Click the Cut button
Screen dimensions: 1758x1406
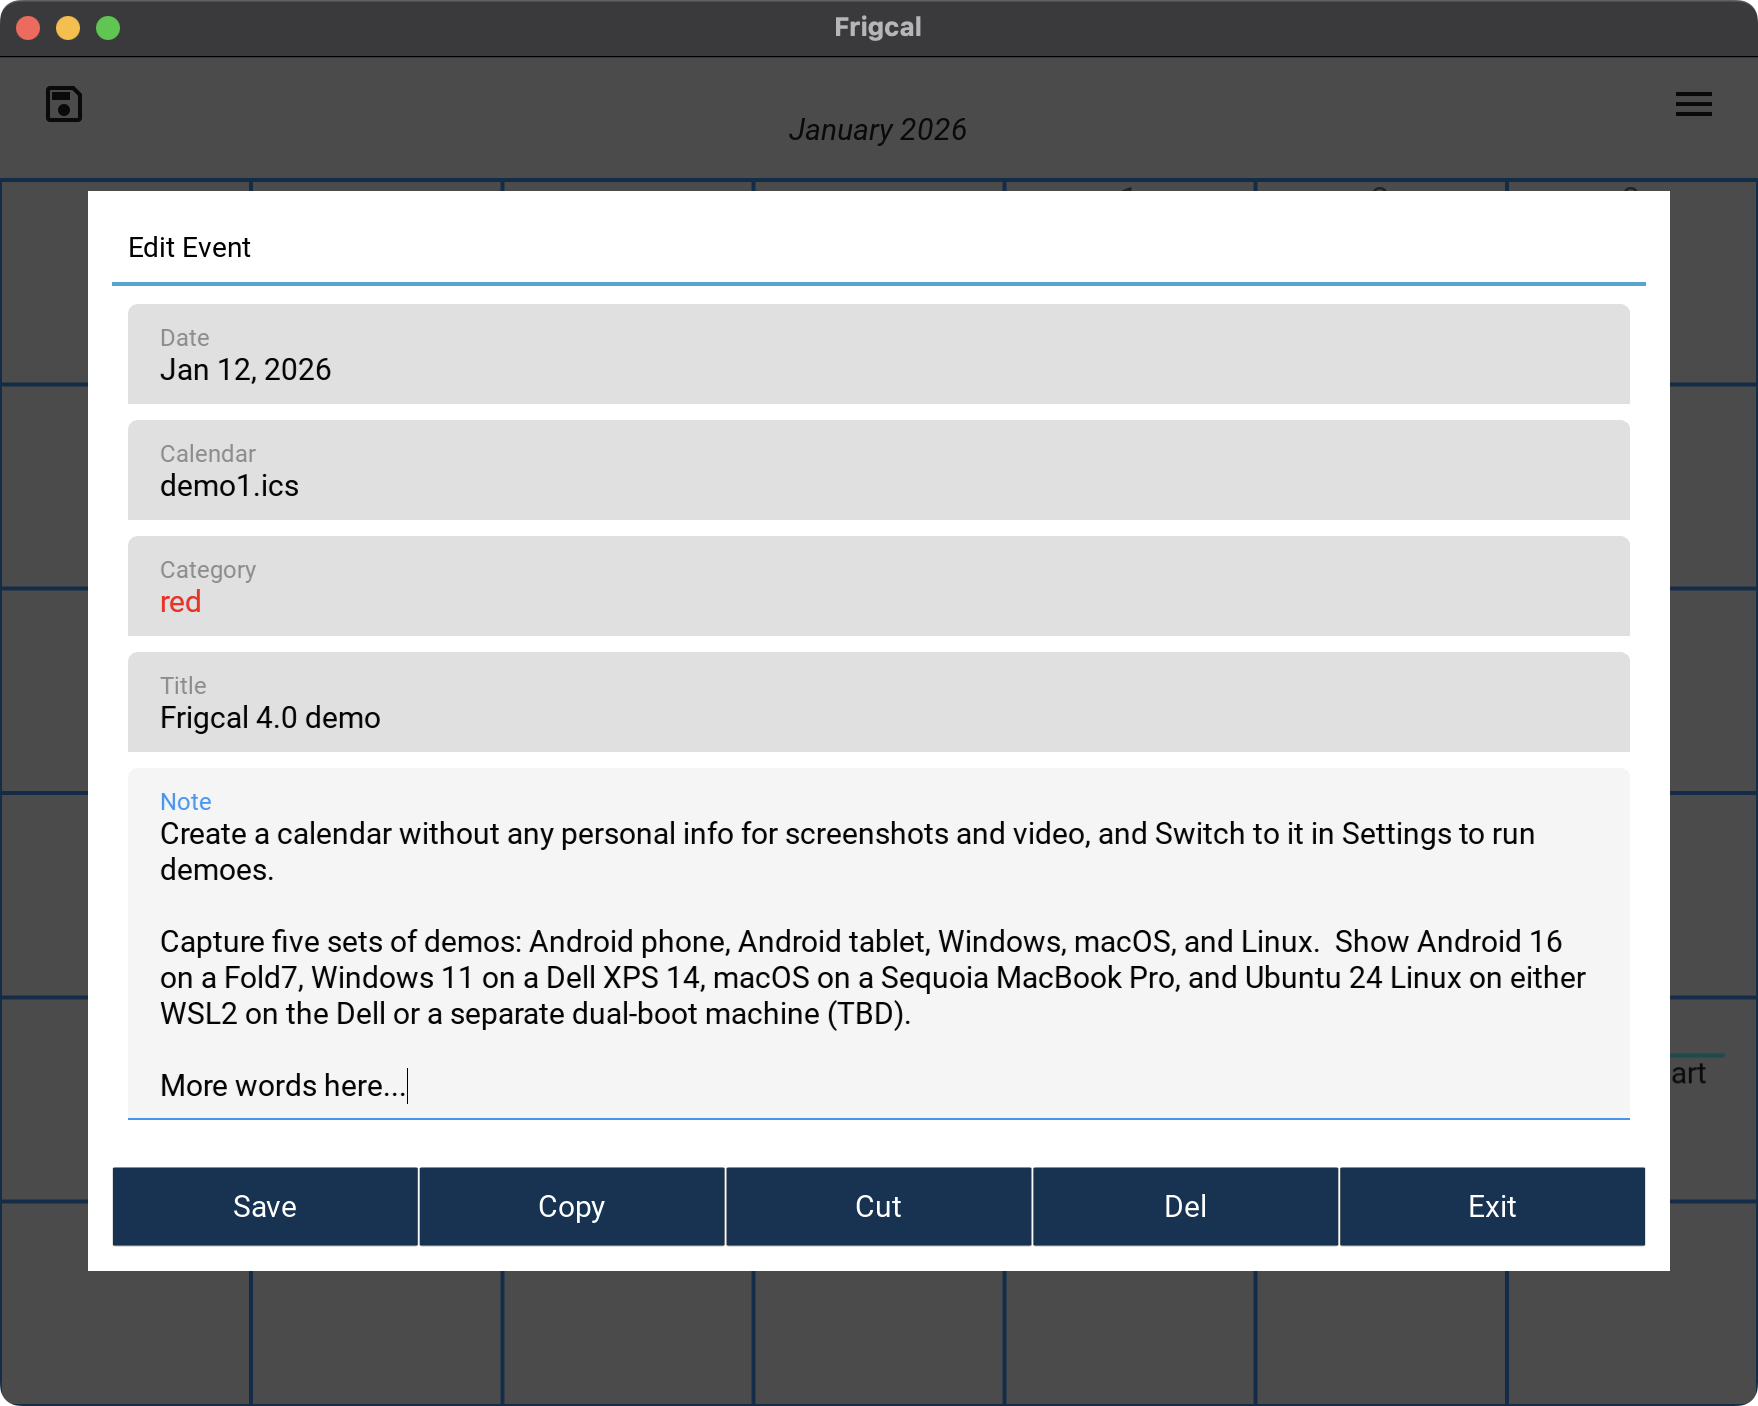[879, 1206]
